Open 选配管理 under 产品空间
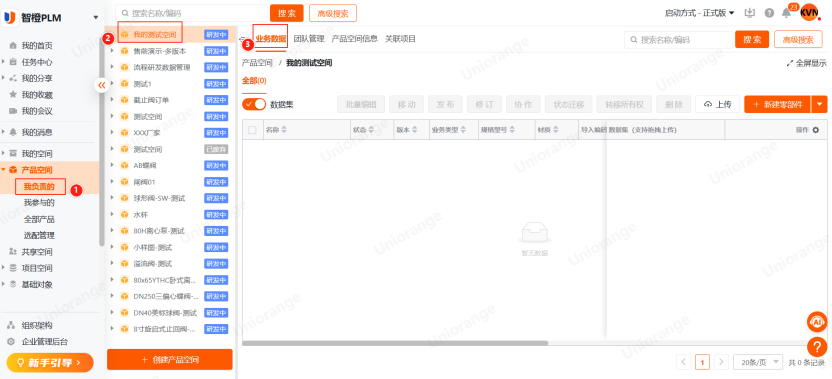832x379 pixels. point(39,235)
